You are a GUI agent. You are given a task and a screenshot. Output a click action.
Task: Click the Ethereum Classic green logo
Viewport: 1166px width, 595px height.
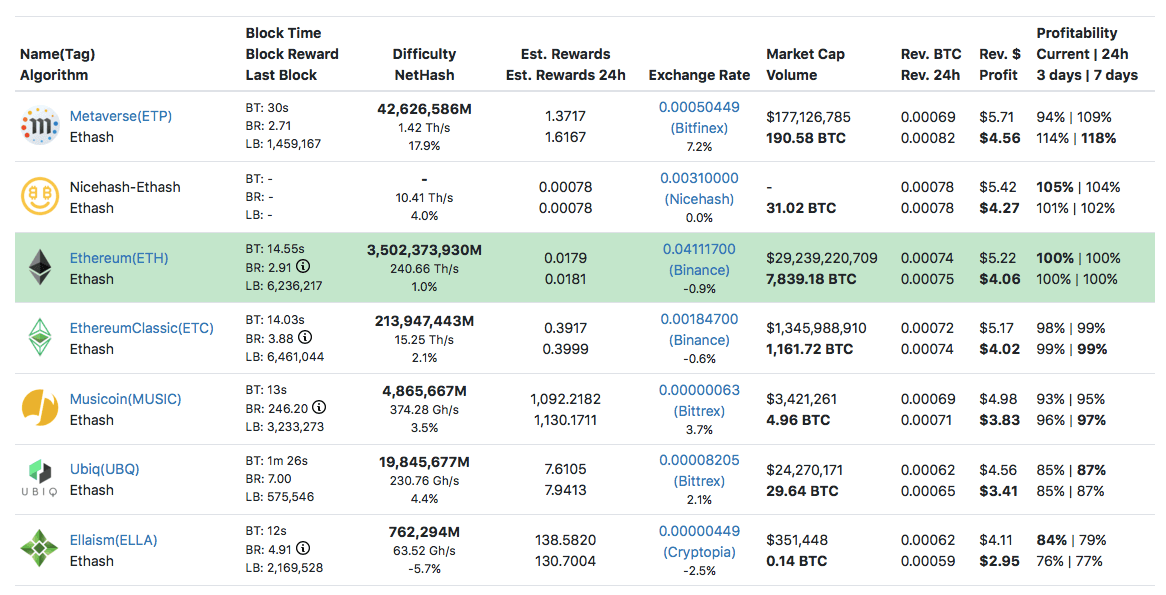[40, 338]
